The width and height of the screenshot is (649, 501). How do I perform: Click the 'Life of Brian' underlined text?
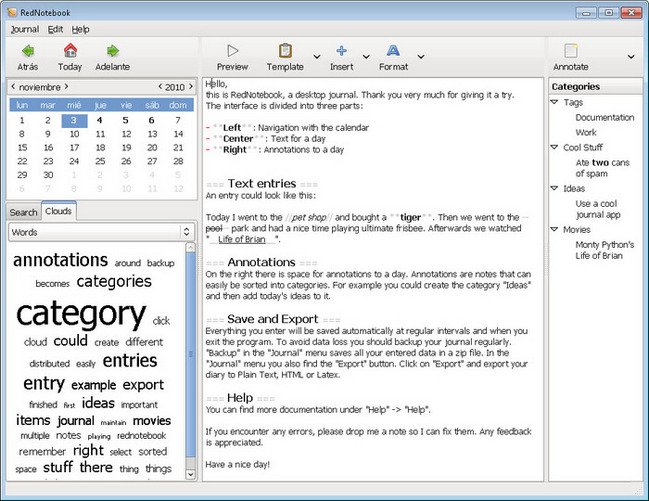pyautogui.click(x=242, y=239)
